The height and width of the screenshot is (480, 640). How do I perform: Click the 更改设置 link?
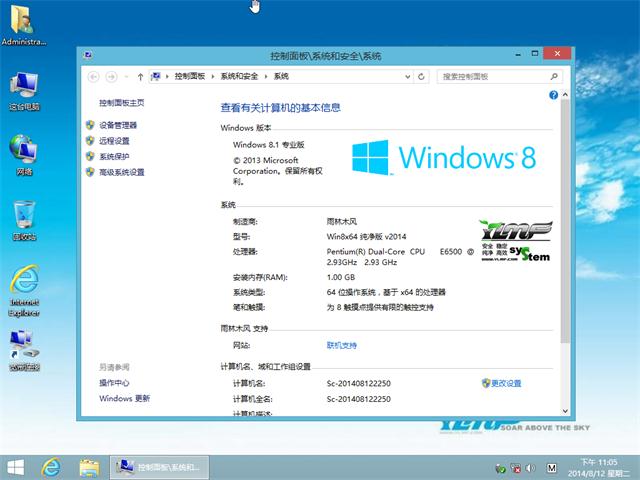tap(505, 383)
